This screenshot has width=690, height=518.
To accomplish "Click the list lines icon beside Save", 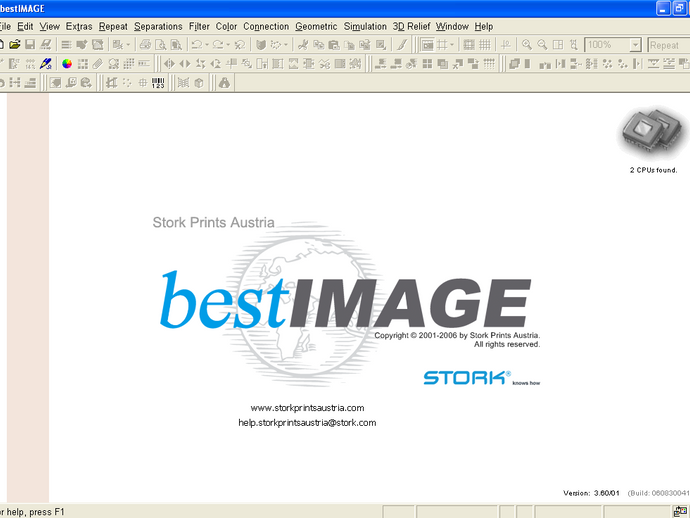I will pyautogui.click(x=66, y=44).
